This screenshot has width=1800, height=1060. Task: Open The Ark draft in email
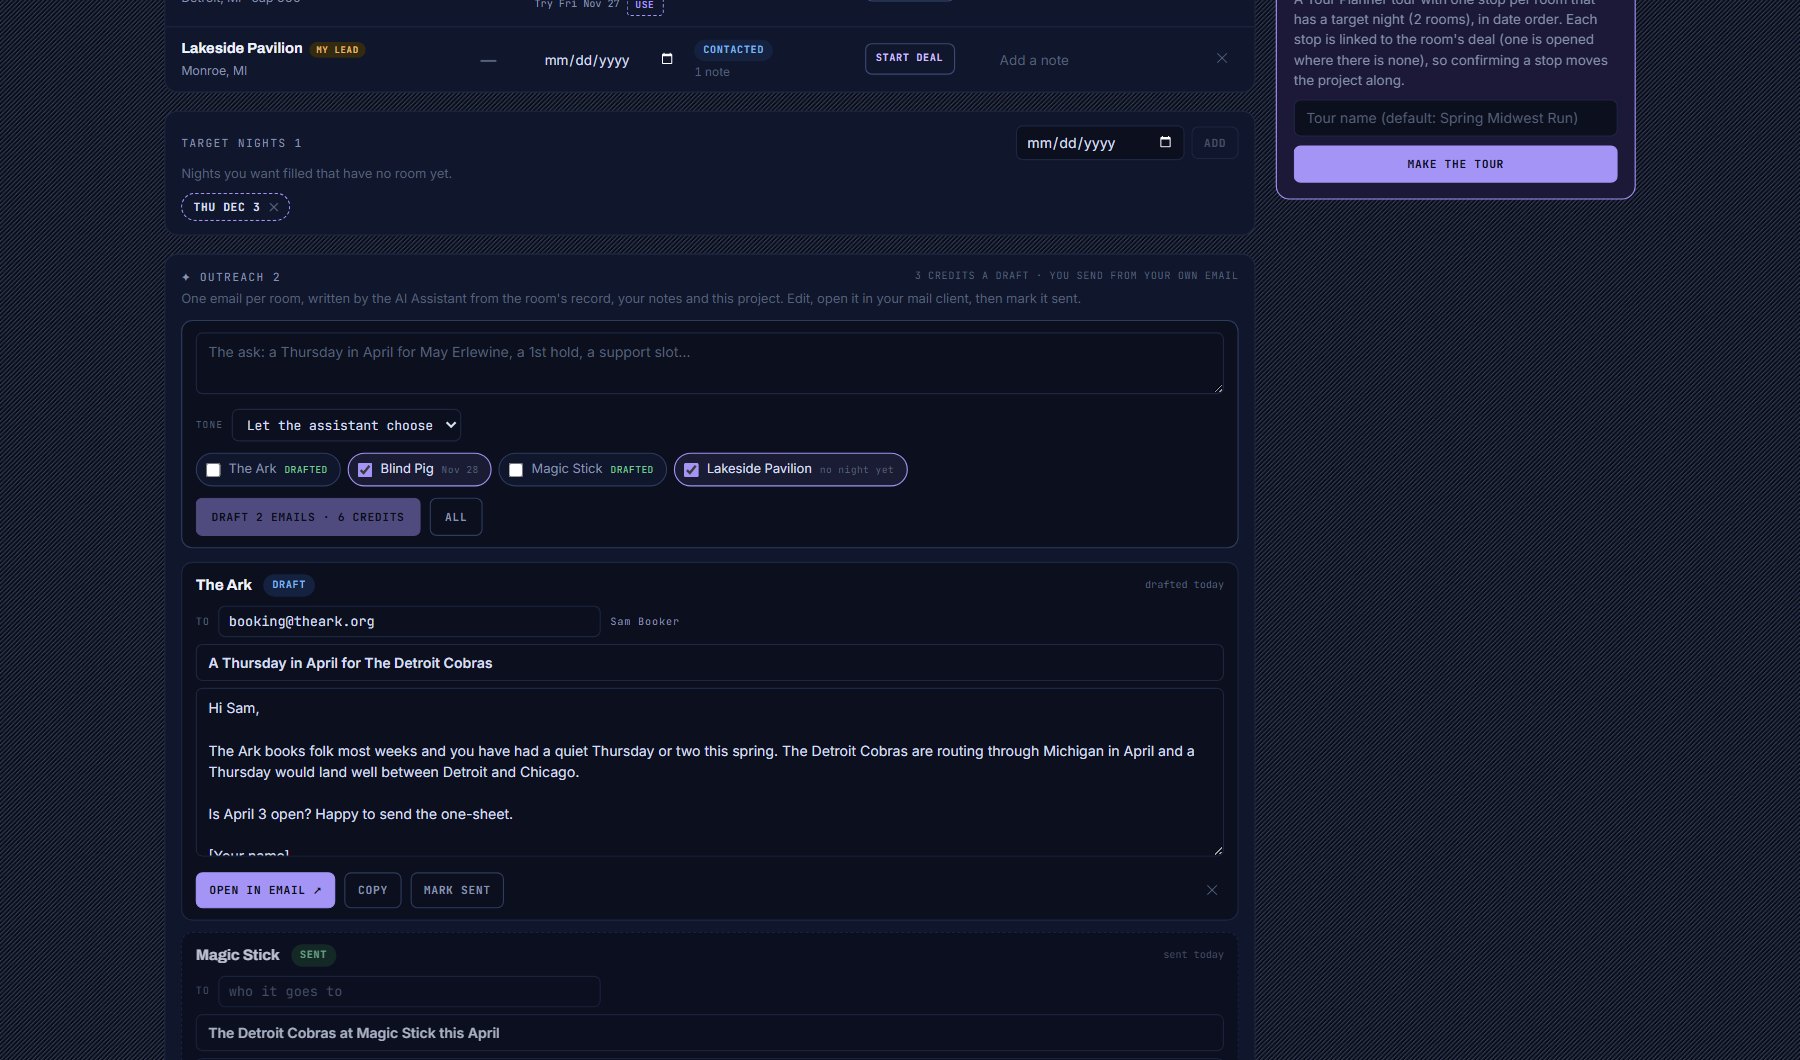coord(265,890)
